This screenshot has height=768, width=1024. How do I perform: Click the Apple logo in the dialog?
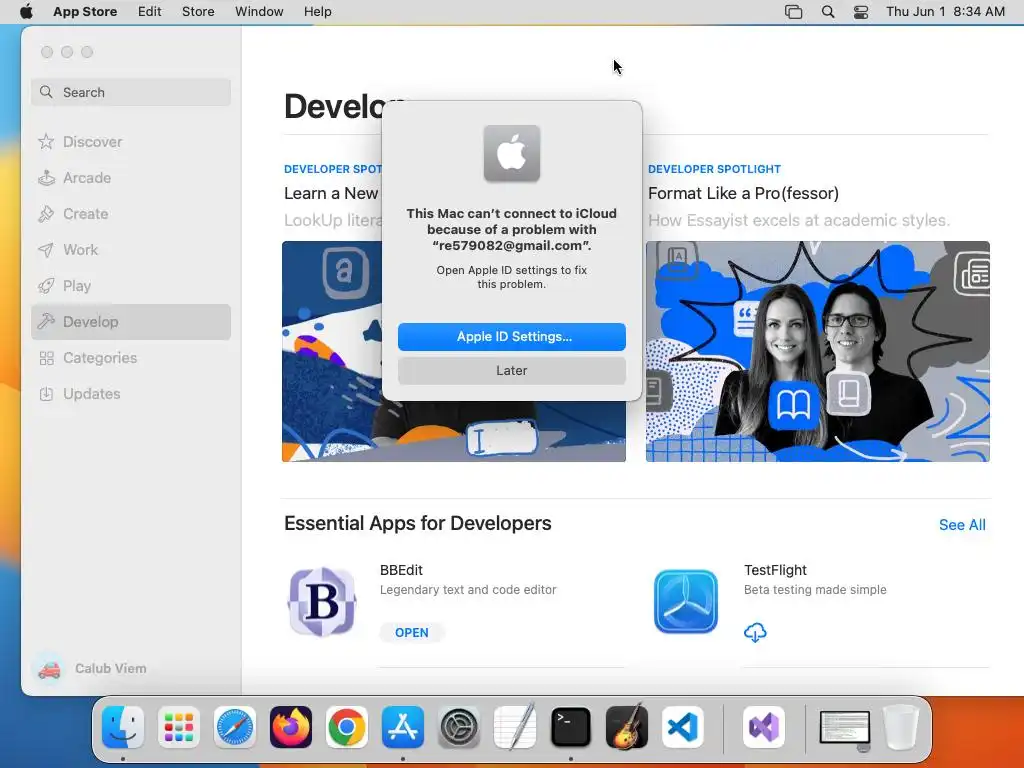tap(512, 153)
